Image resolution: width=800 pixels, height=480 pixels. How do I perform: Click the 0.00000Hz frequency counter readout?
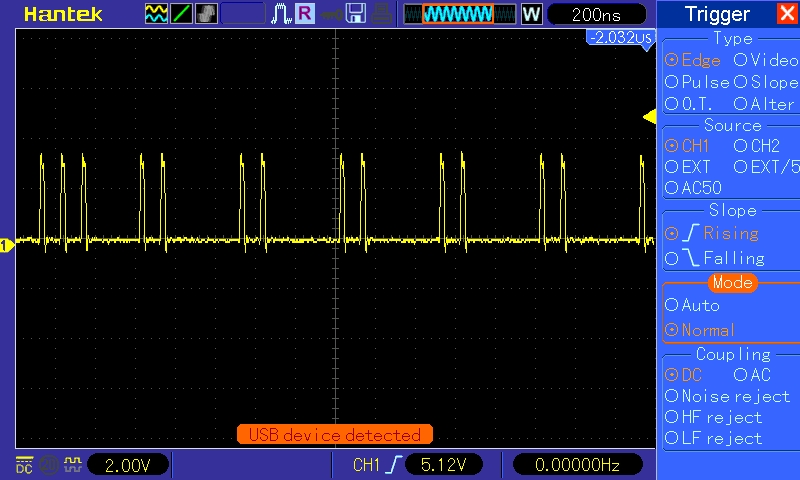point(577,465)
